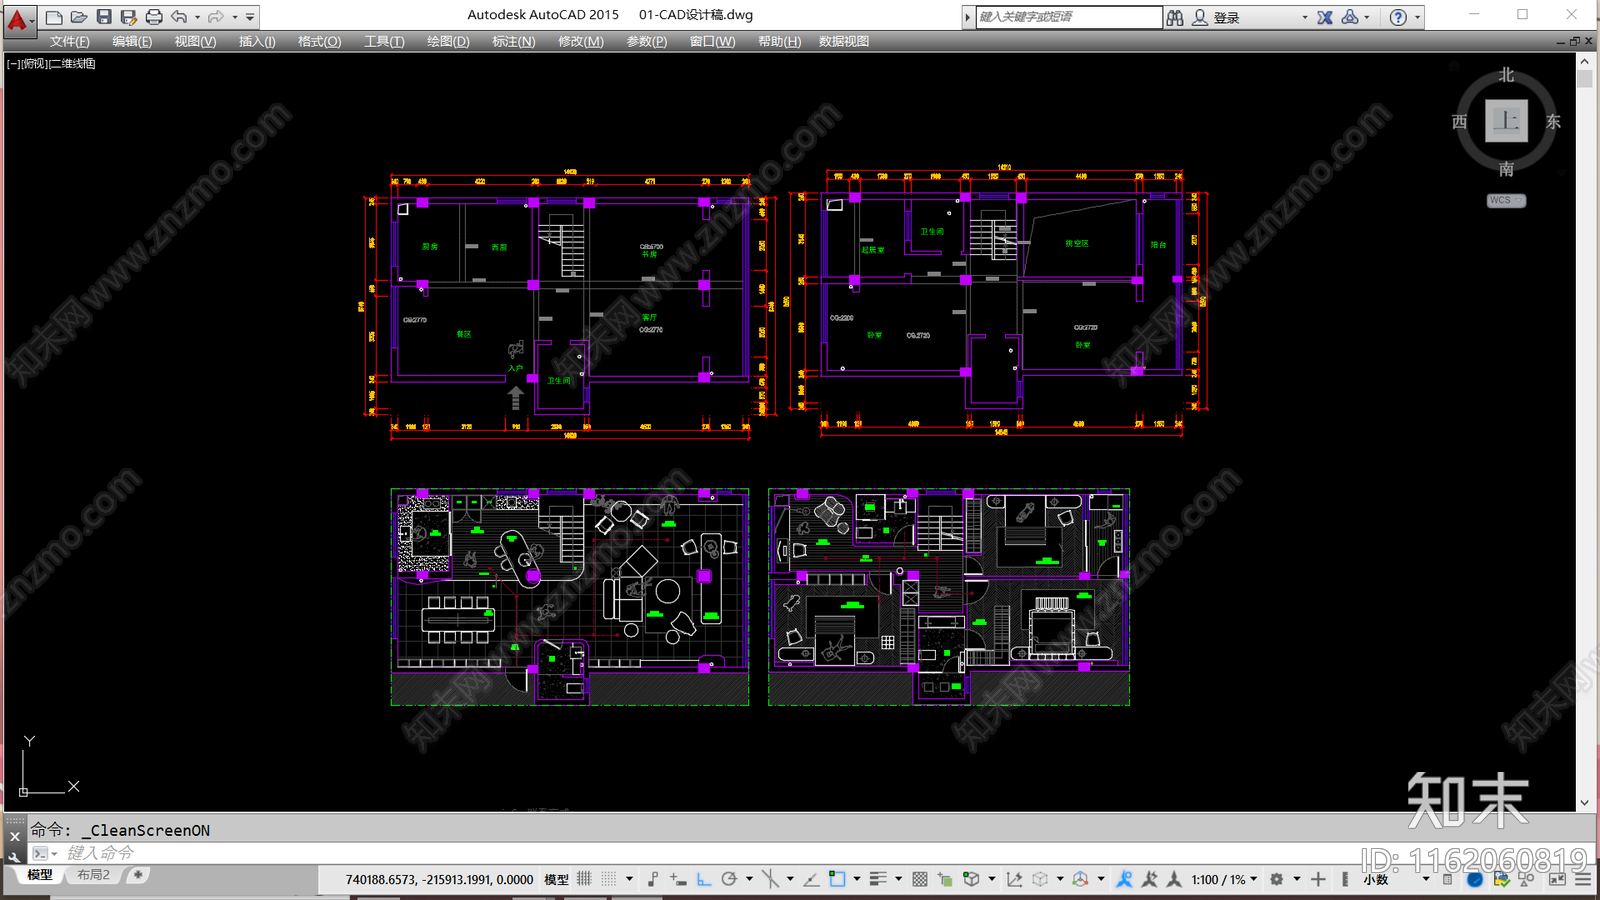Toggle dynamic UCS in status bar

tap(1015, 879)
